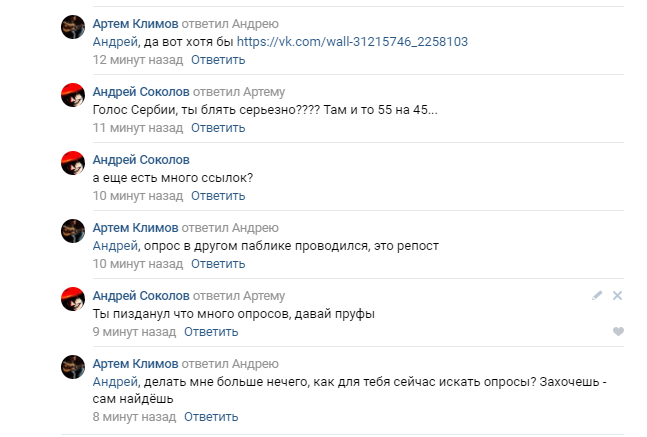Like the comment using the heart icon
This screenshot has width=647, height=437.
tap(618, 331)
